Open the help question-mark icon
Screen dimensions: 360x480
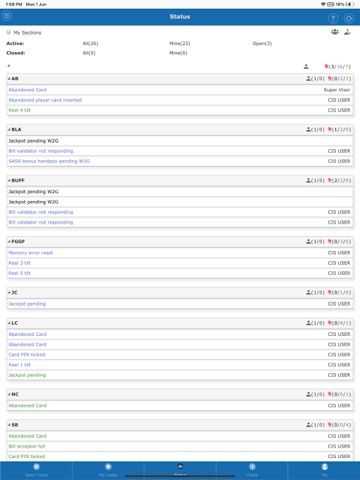[x=333, y=18]
